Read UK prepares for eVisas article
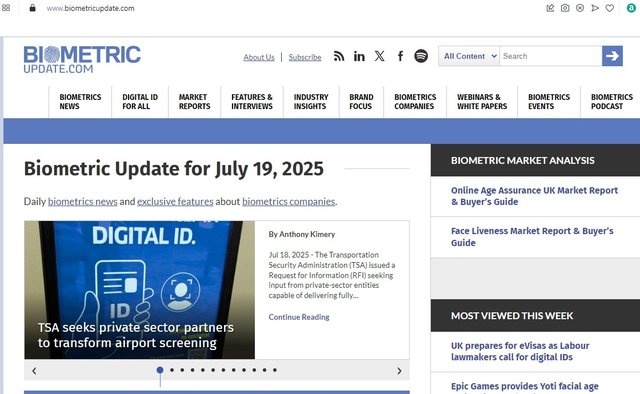Viewport: 640px width, 394px height. 520,351
